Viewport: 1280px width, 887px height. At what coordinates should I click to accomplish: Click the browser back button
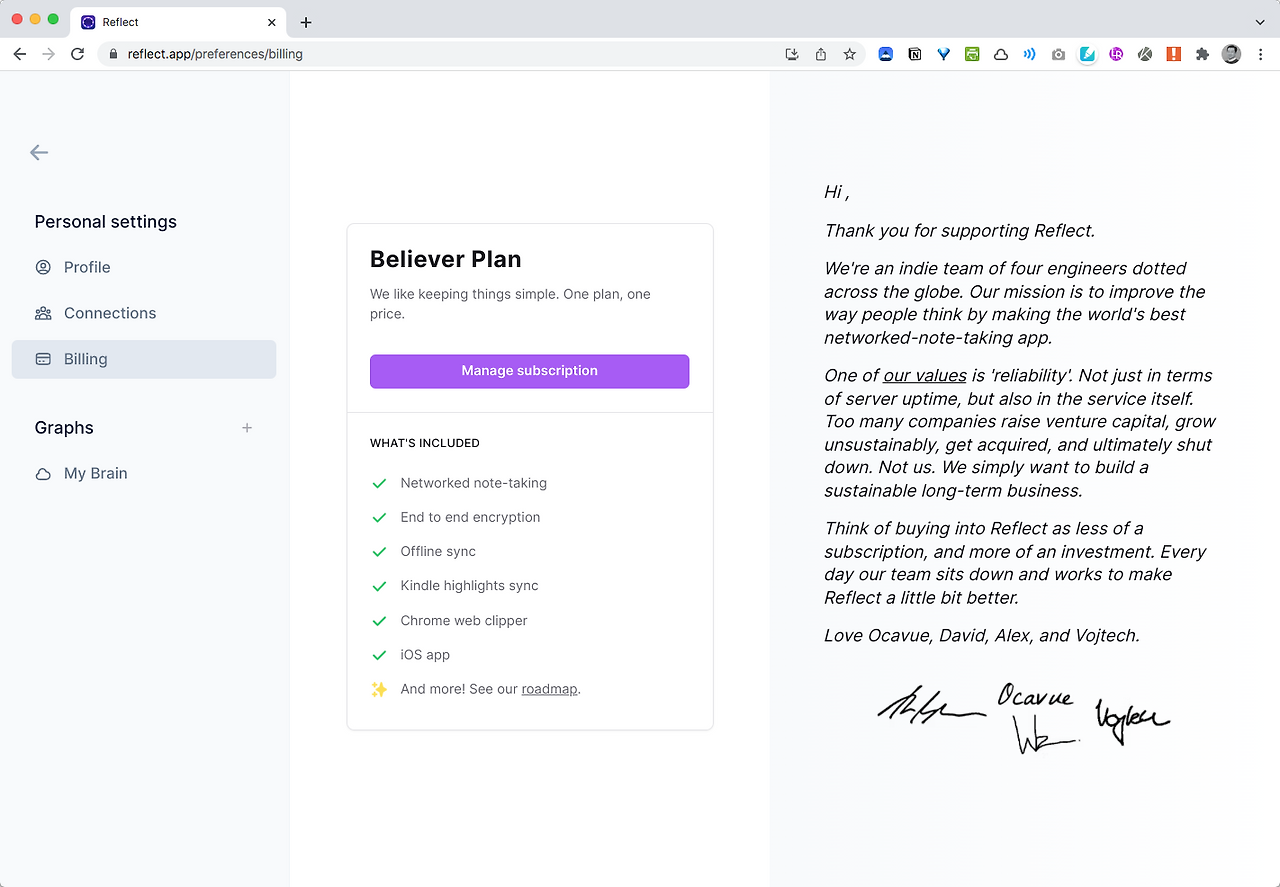coord(20,54)
